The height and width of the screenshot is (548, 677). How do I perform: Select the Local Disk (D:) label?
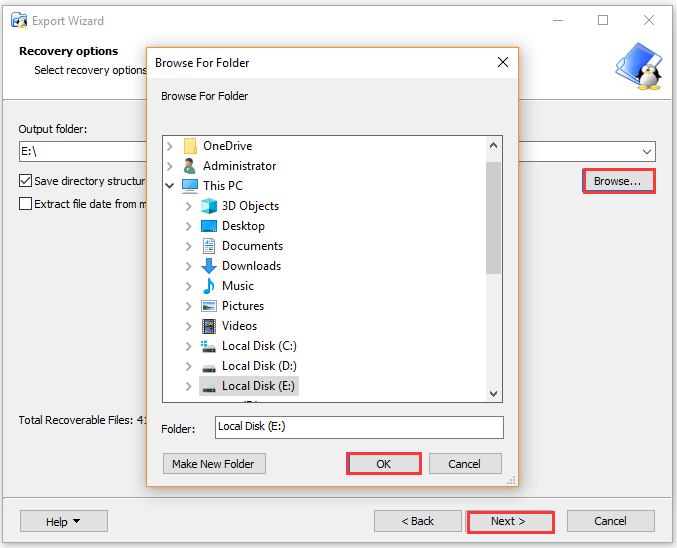[x=259, y=366]
